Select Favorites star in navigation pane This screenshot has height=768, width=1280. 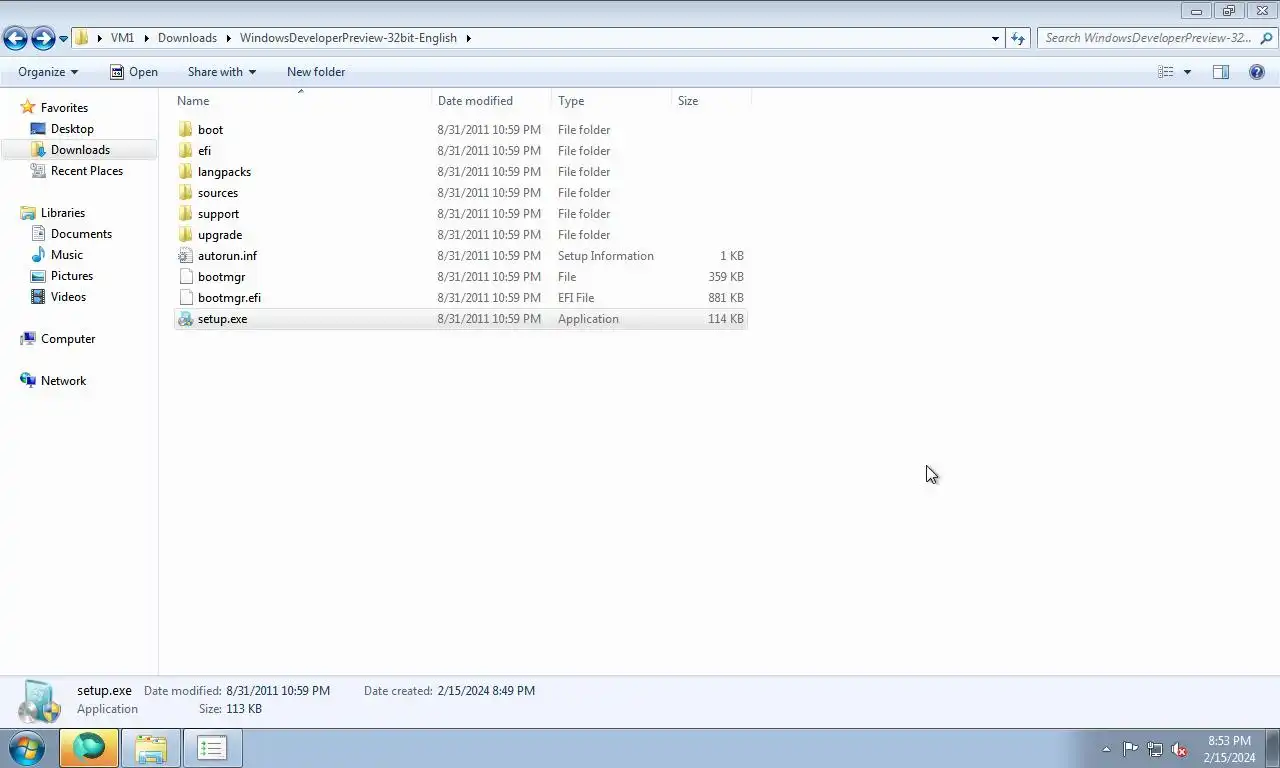(x=28, y=107)
